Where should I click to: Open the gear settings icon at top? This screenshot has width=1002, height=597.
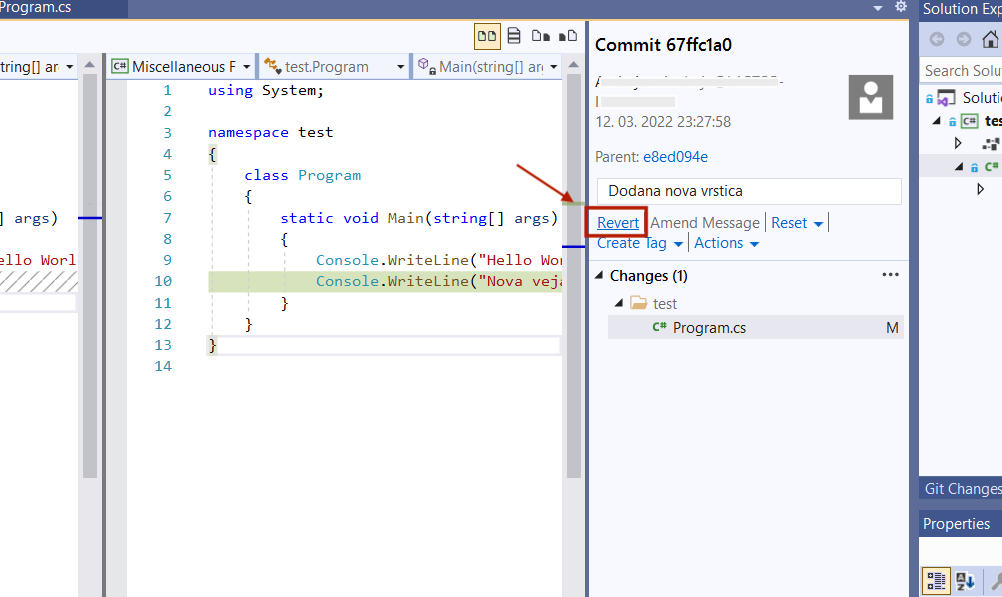tap(900, 7)
